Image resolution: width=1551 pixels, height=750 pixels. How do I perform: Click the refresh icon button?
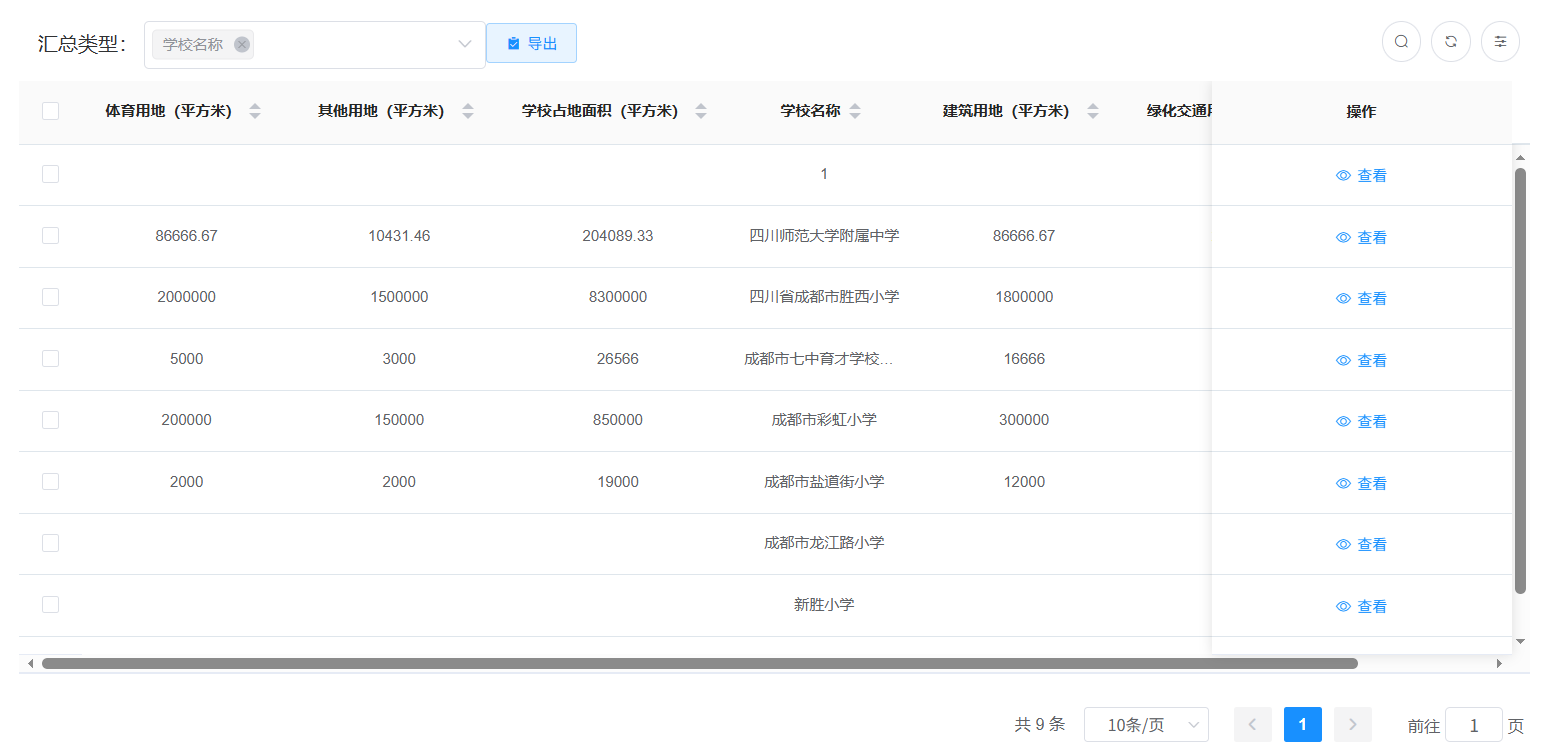(1450, 42)
